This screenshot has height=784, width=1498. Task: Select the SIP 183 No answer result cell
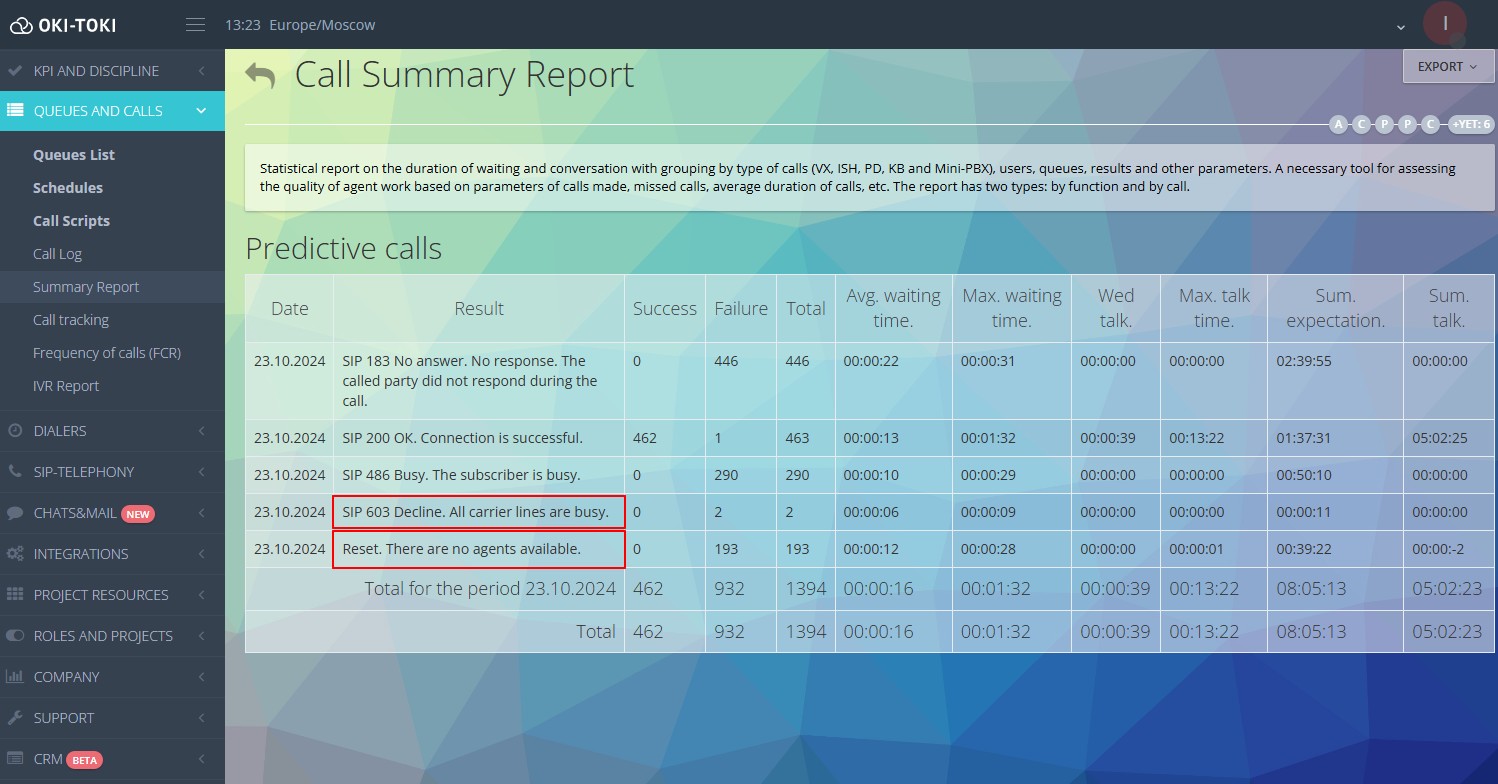click(479, 381)
